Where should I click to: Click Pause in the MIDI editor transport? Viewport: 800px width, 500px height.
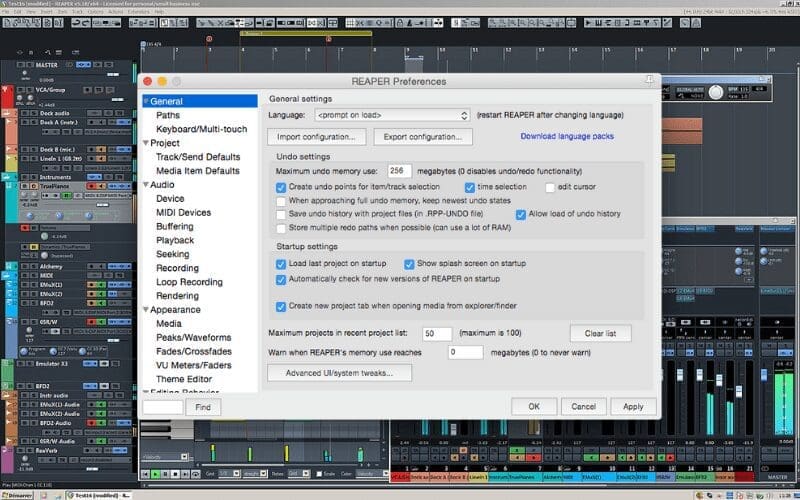[x=165, y=474]
